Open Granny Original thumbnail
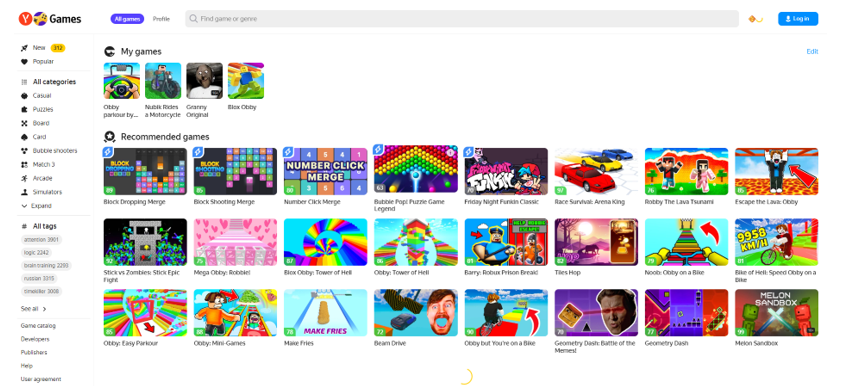 (204, 81)
